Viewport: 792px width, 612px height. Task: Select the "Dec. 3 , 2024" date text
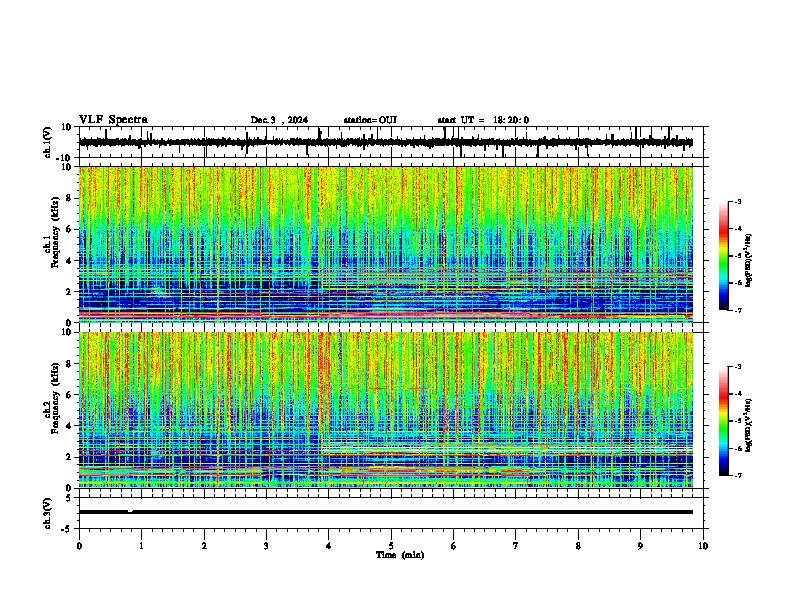click(279, 120)
